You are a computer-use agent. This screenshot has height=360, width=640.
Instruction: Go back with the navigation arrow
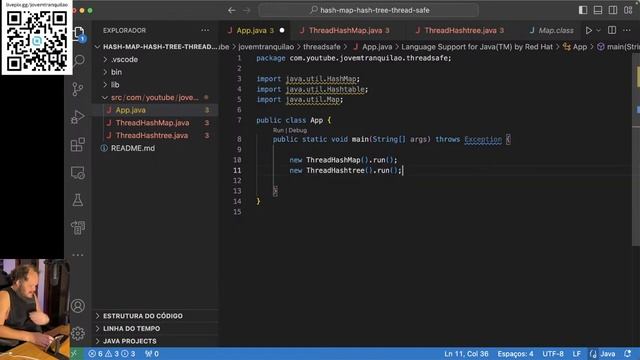pyautogui.click(x=232, y=10)
